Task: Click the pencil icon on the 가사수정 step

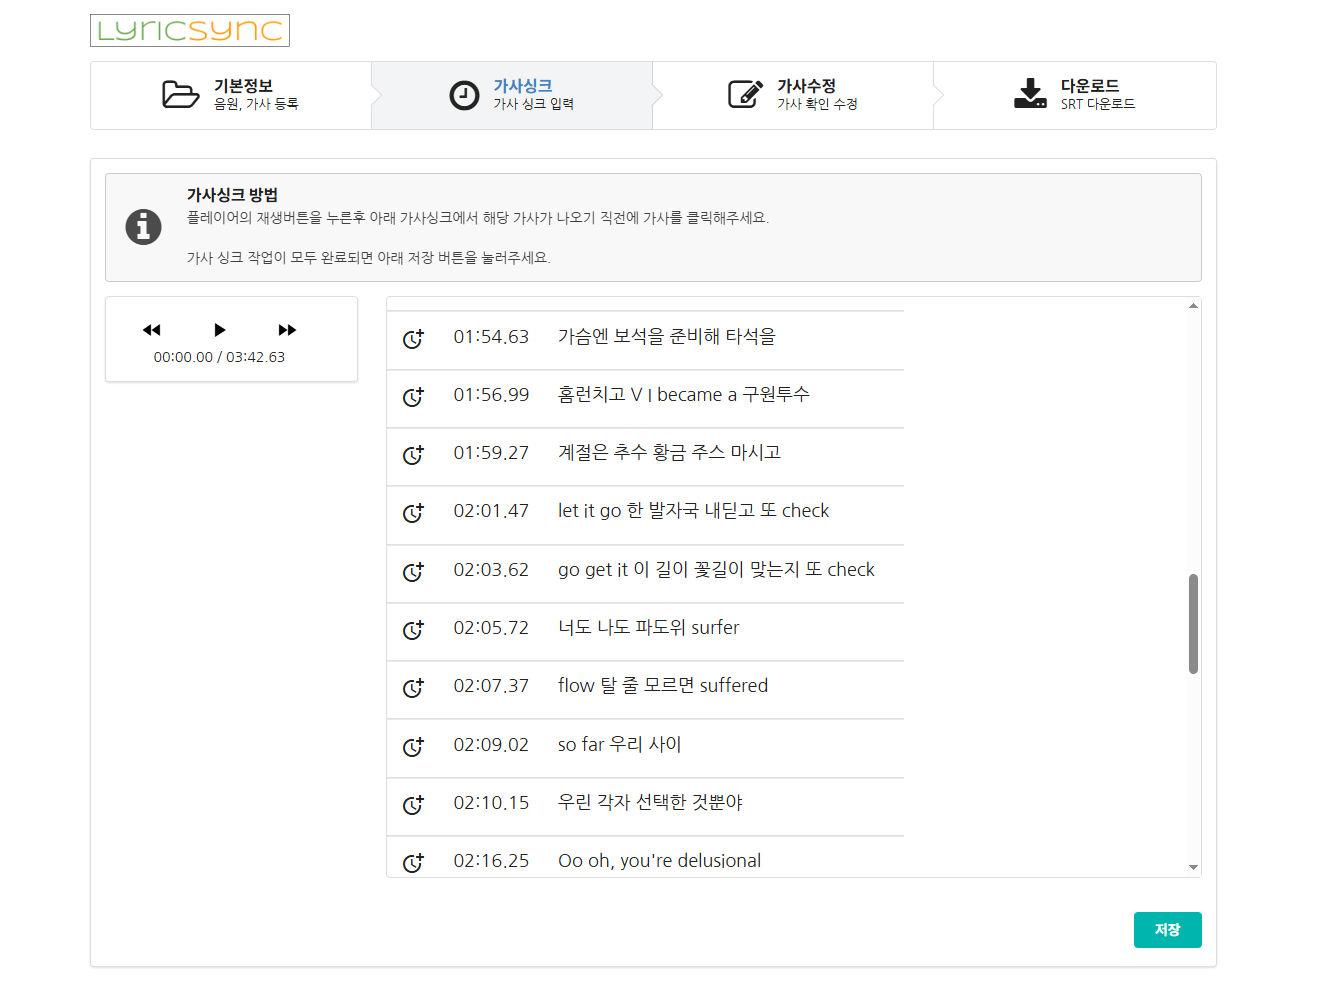Action: point(745,95)
